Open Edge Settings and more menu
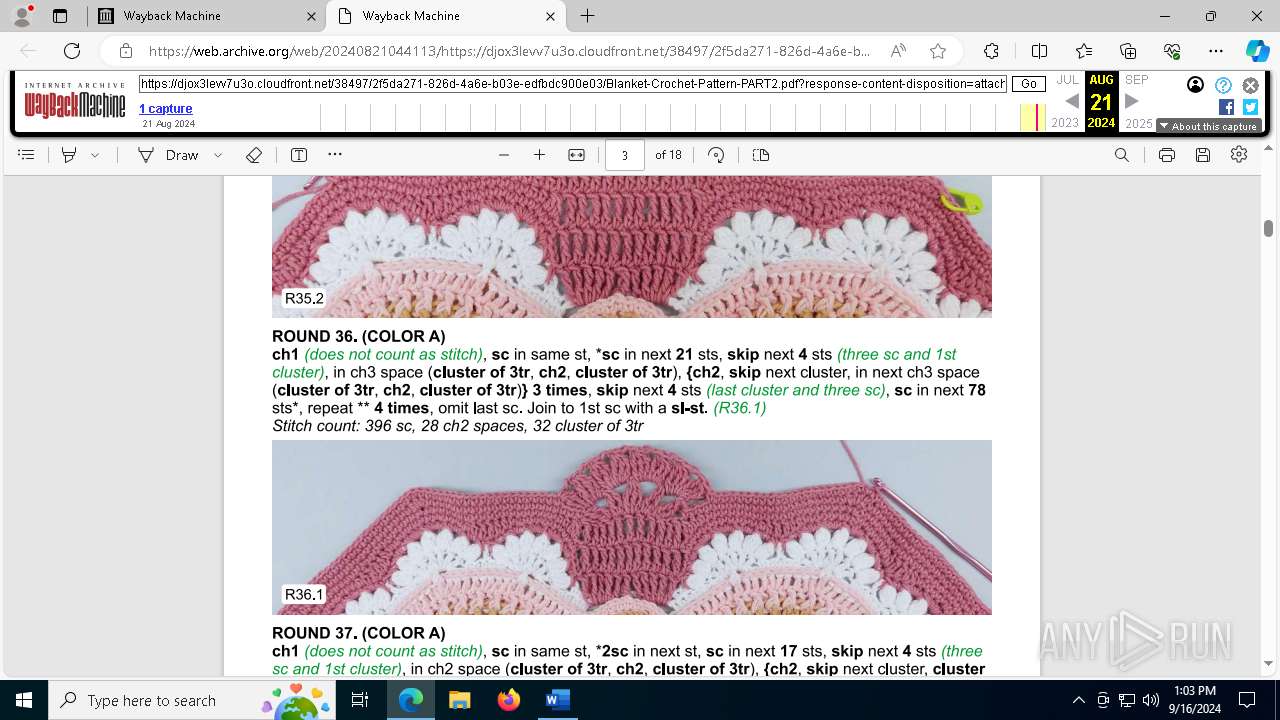Viewport: 1280px width, 720px height. coord(1216,51)
